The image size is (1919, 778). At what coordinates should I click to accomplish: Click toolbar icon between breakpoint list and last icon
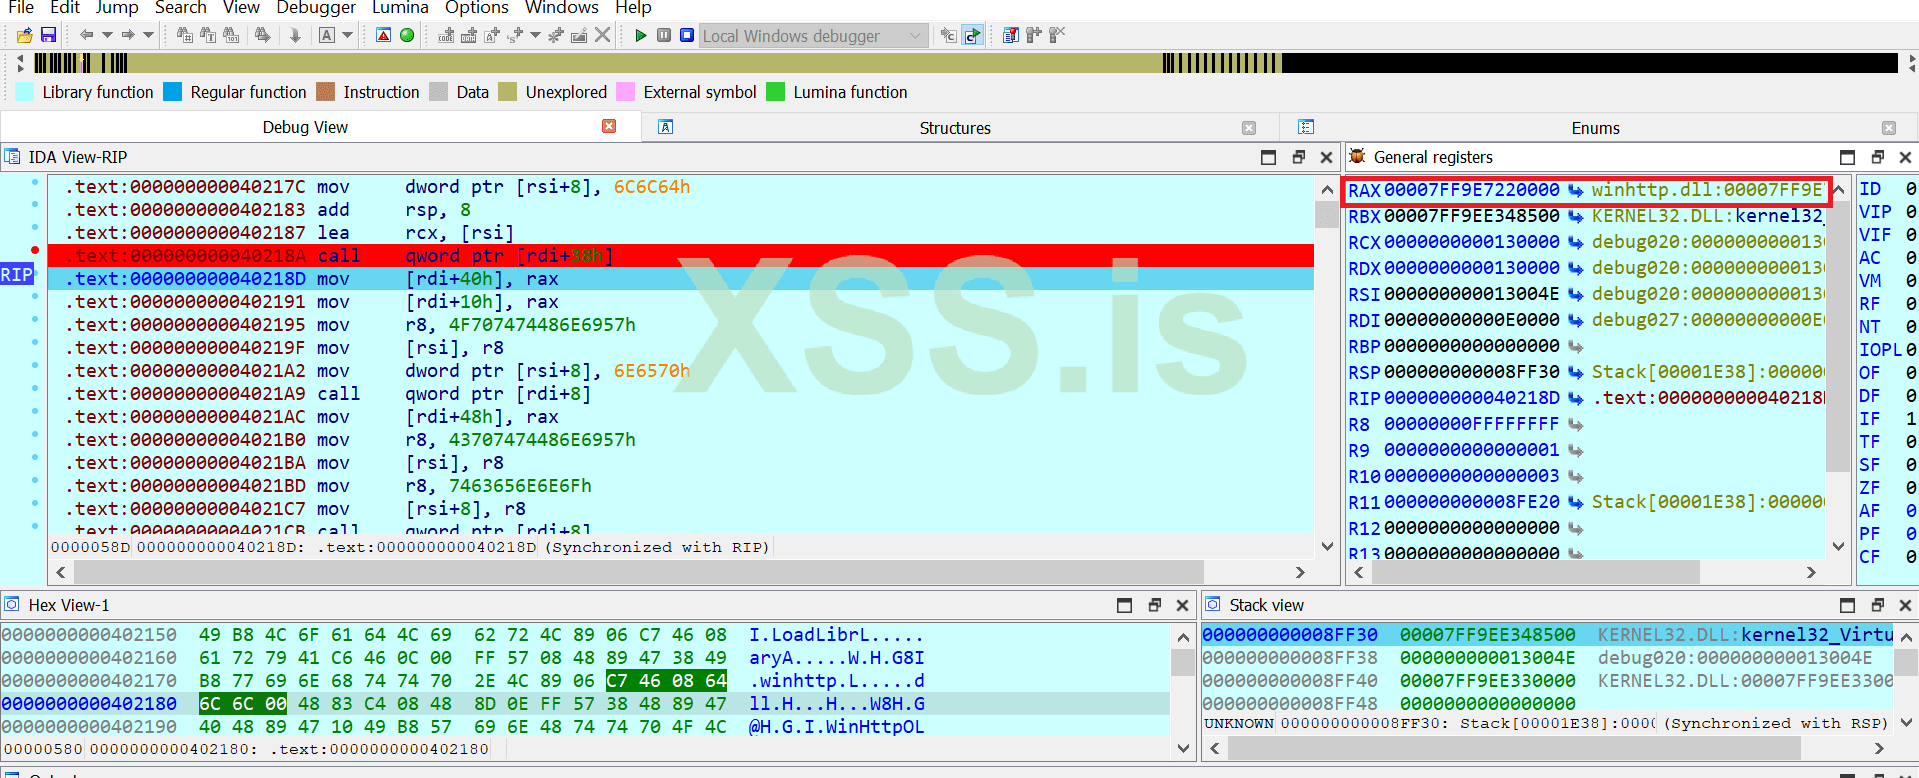(1034, 35)
